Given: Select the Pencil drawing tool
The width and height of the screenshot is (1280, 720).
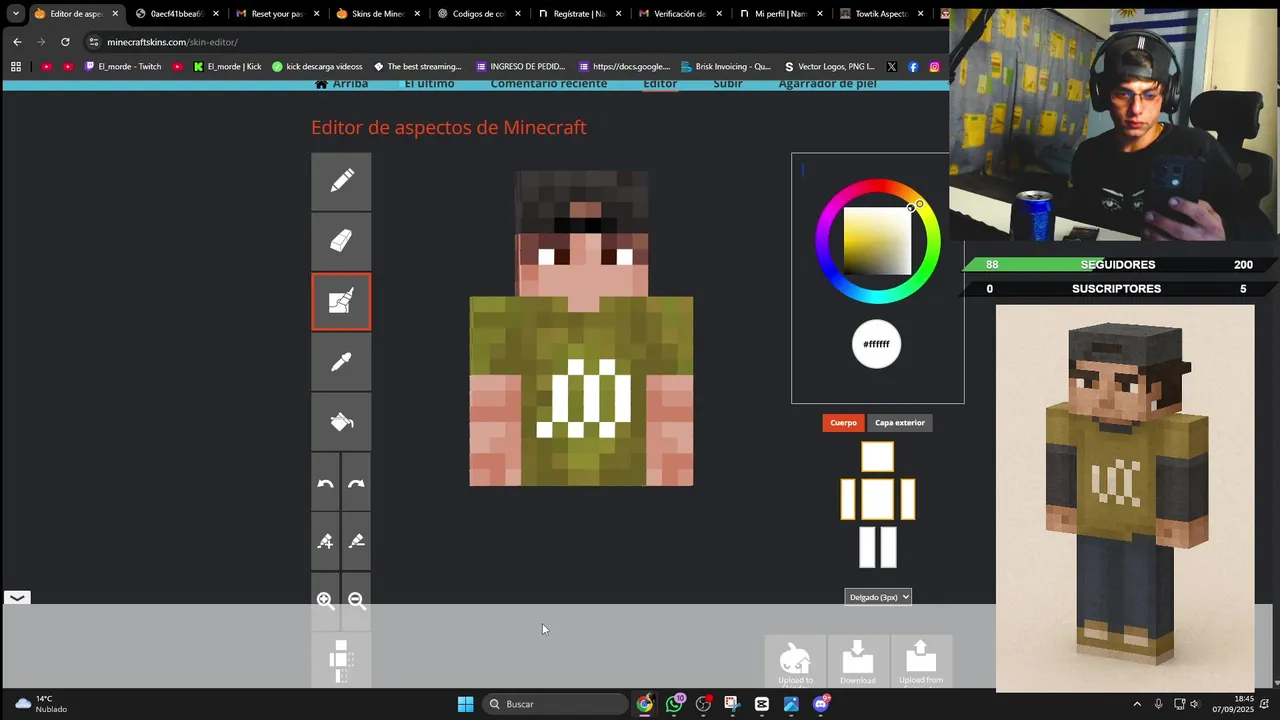Looking at the screenshot, I should (x=341, y=181).
